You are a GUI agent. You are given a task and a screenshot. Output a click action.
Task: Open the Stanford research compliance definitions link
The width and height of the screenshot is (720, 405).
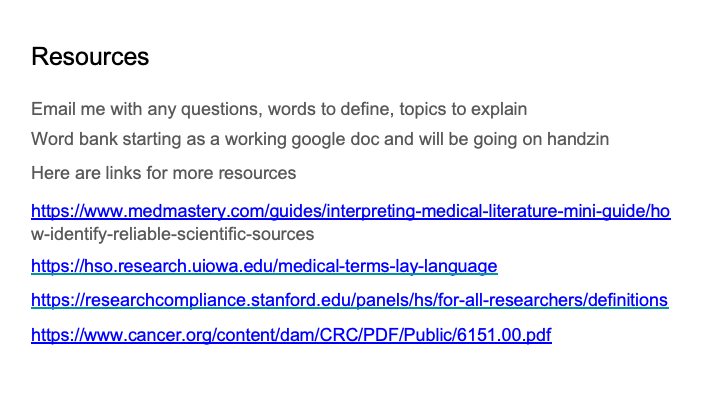click(x=349, y=300)
